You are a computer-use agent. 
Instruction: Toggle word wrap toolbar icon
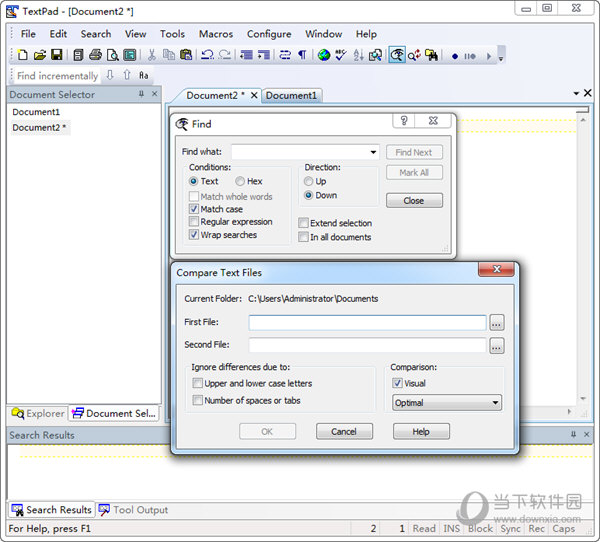click(x=285, y=55)
